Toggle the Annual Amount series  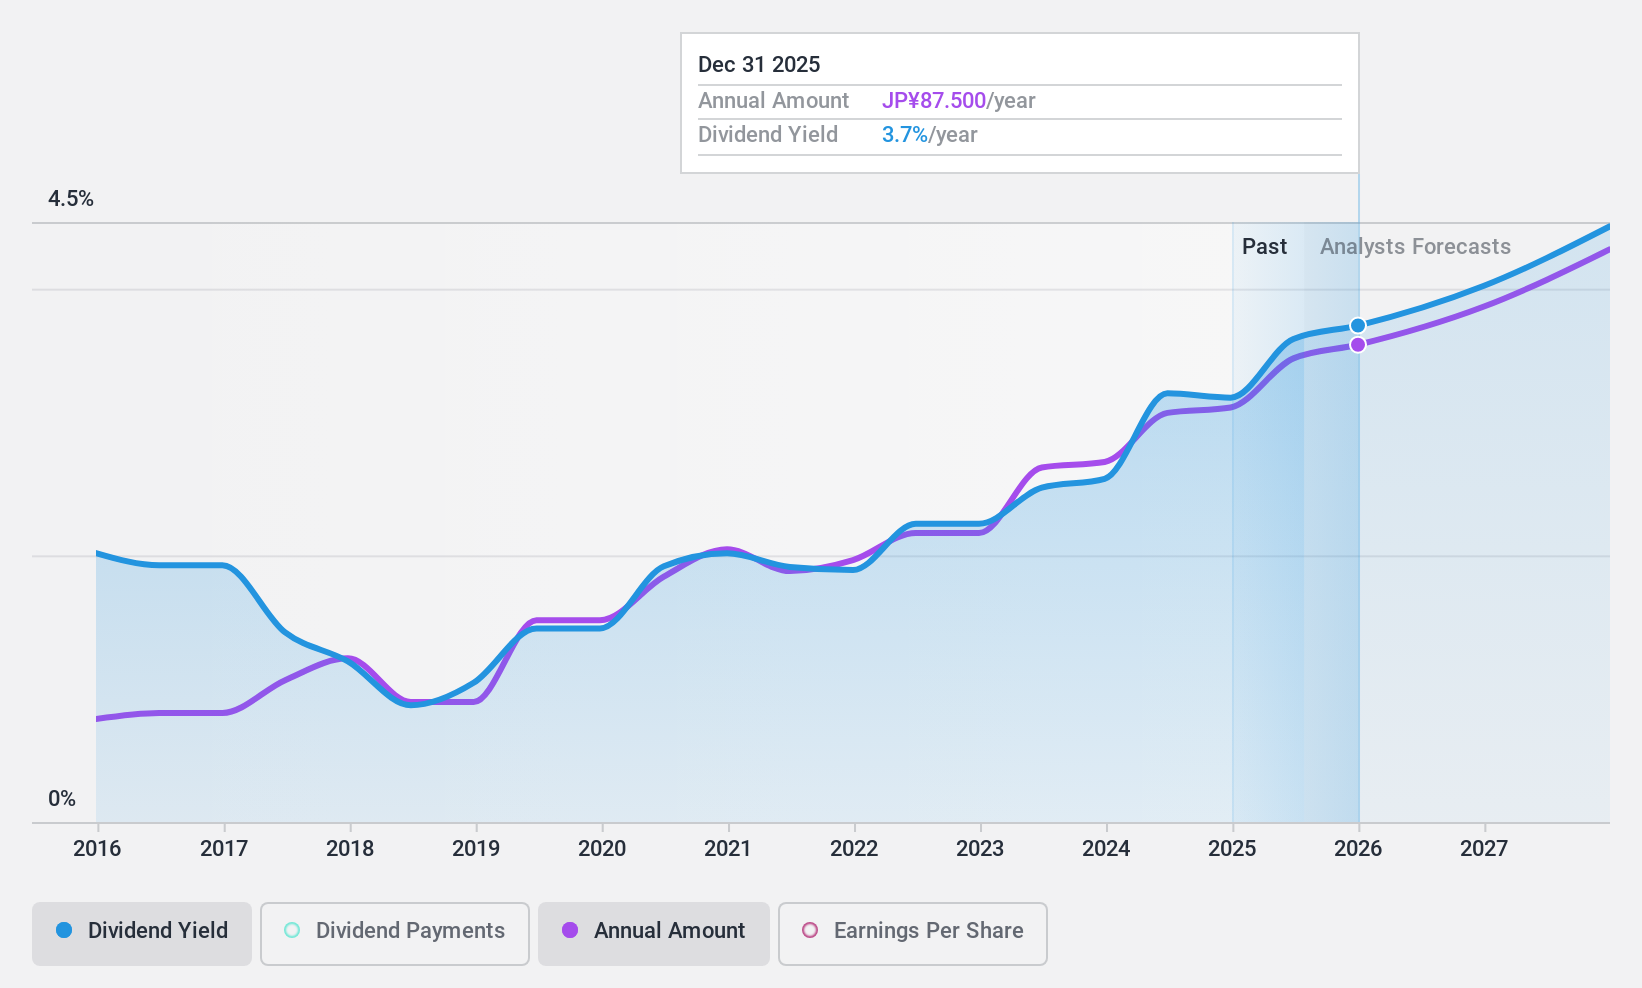click(x=654, y=934)
